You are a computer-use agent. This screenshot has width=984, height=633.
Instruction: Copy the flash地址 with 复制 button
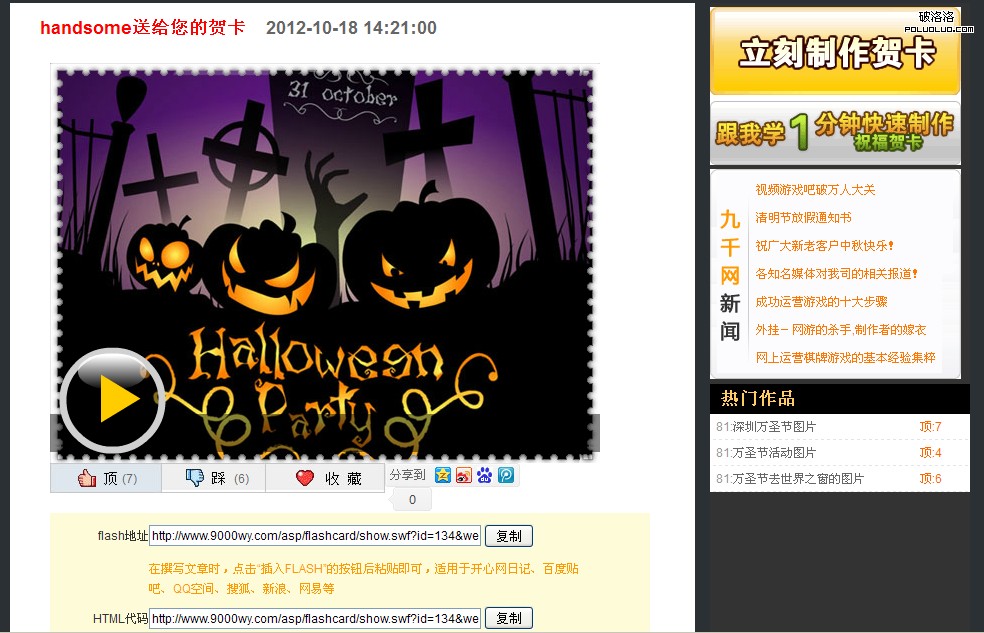[x=509, y=536]
